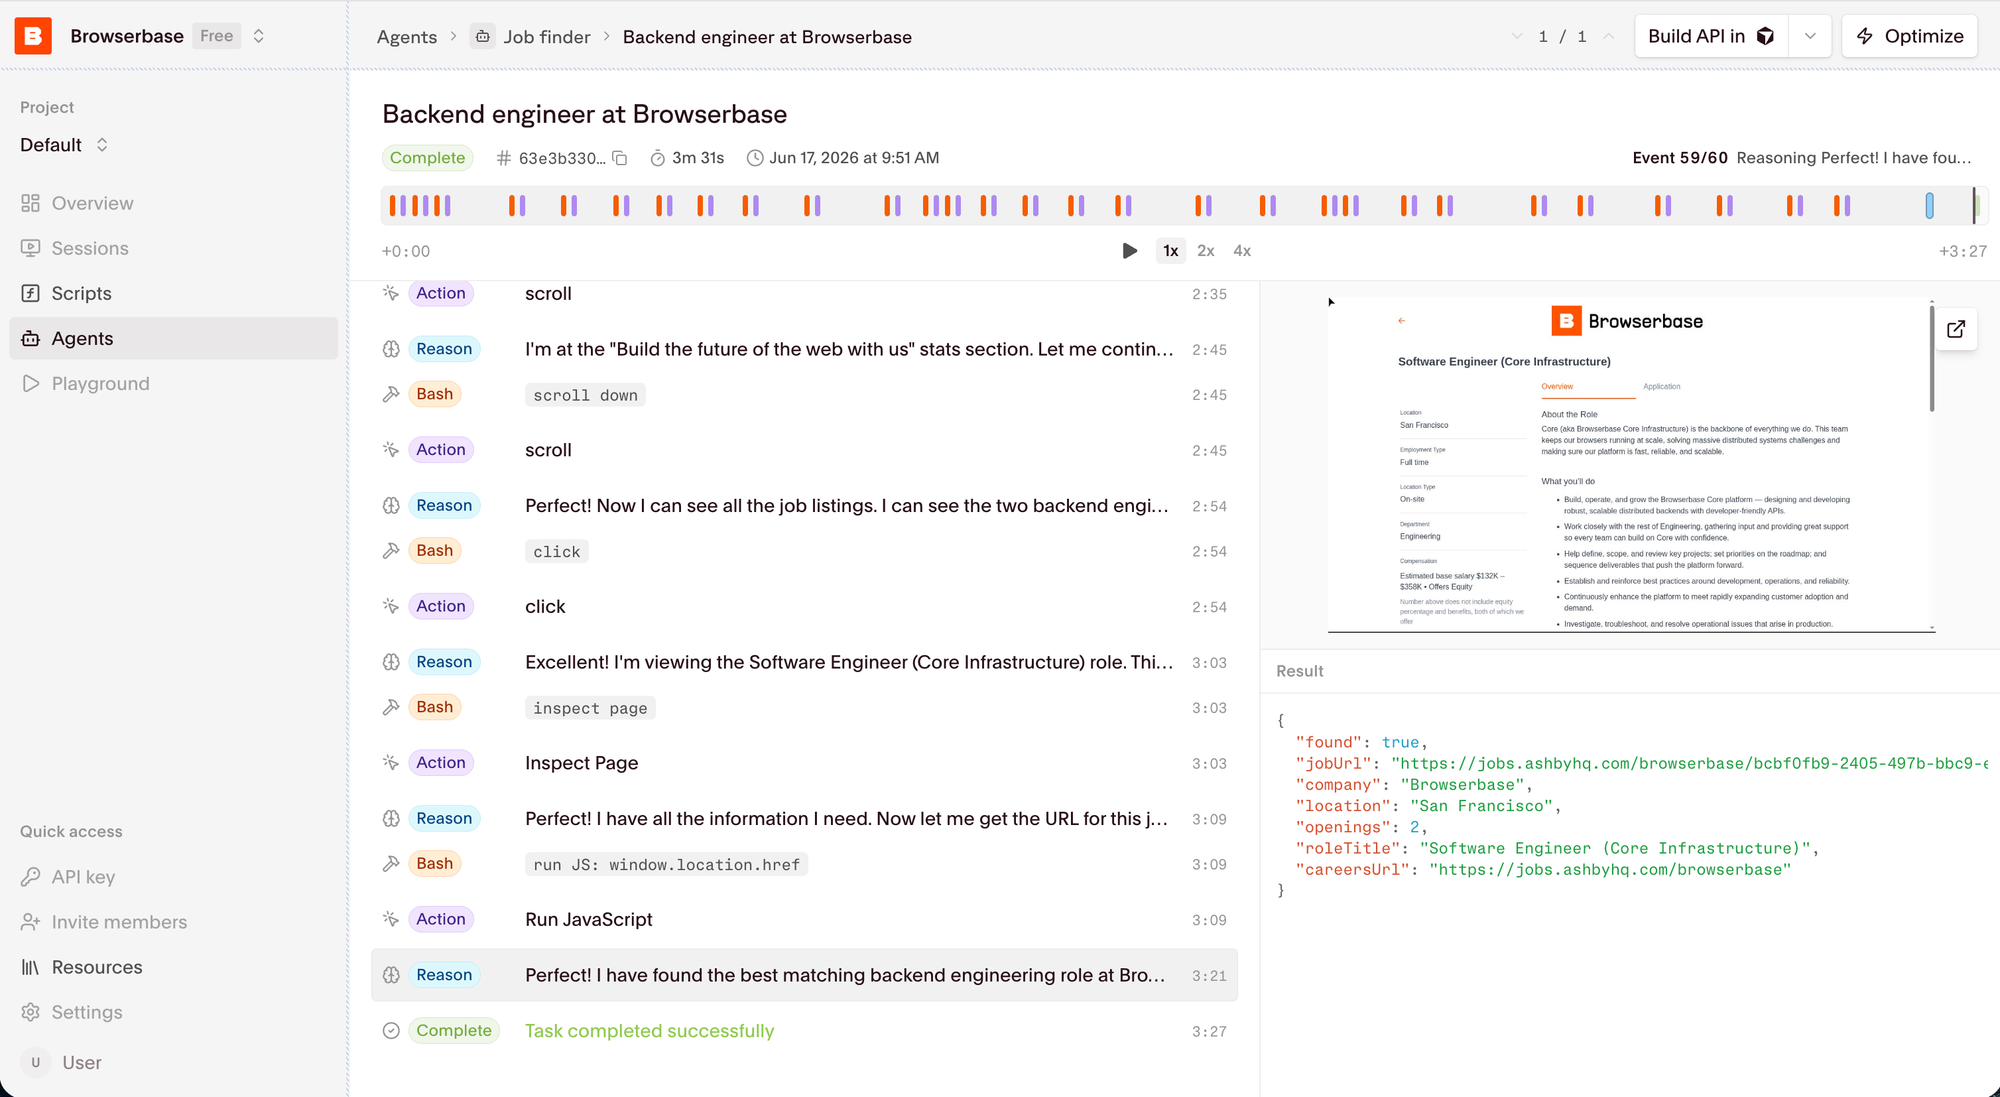Screen dimensions: 2000x1097
Task: Select the Inspect Page Action row
Action: [804, 763]
